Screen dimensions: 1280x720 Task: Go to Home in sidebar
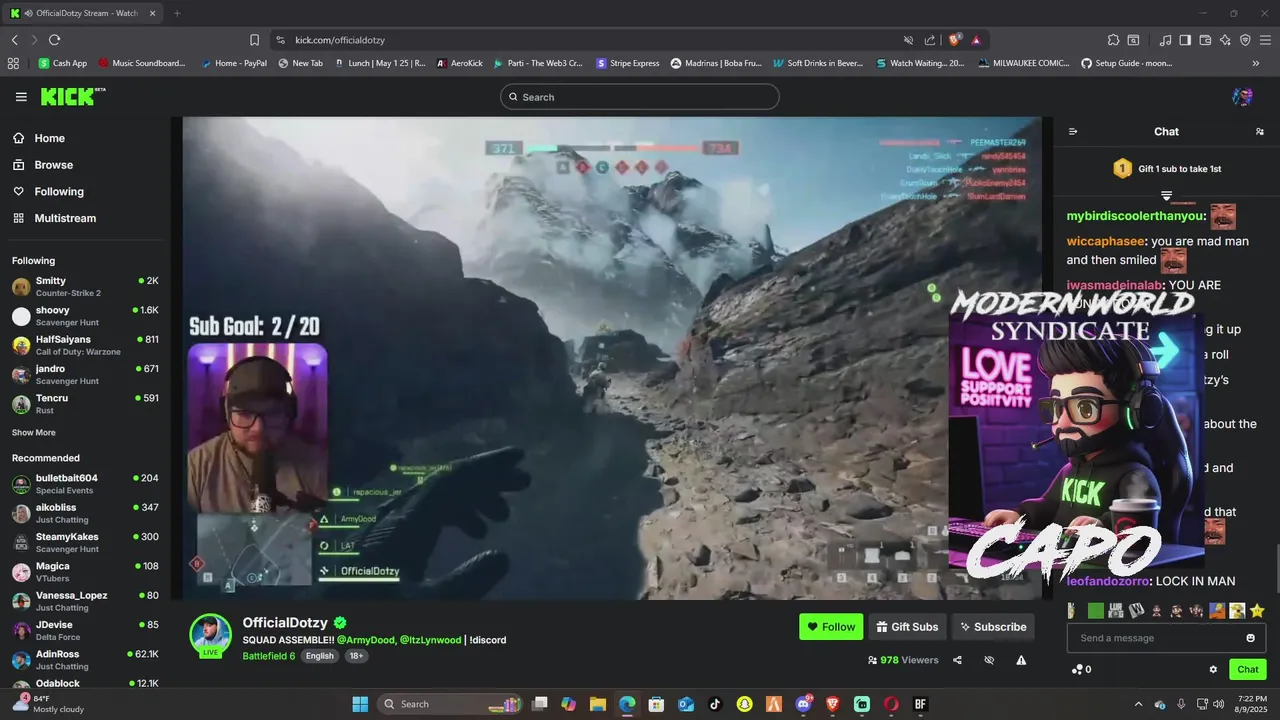click(49, 138)
